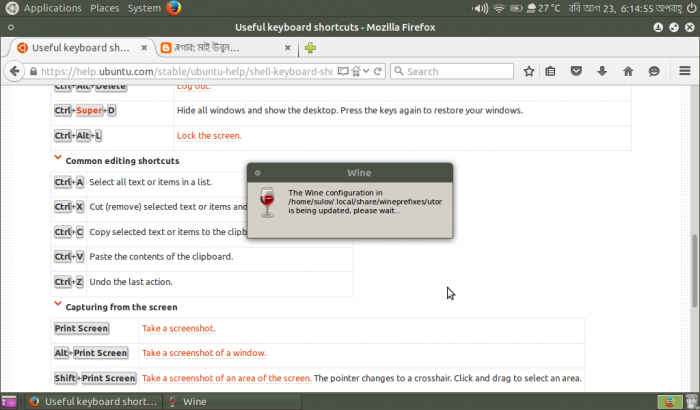
Task: Open the battery indicator
Action: point(516,8)
